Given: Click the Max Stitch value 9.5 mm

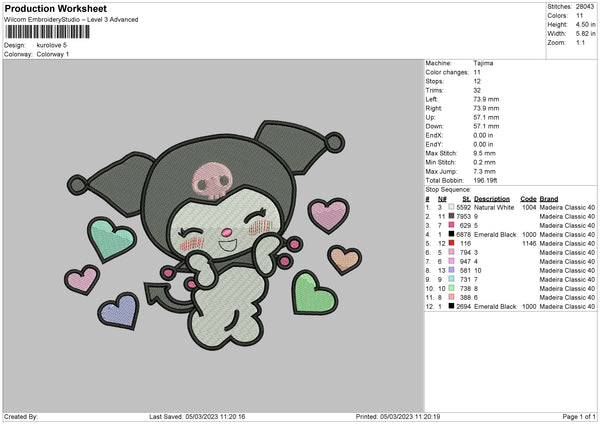Looking at the screenshot, I should coord(484,153).
